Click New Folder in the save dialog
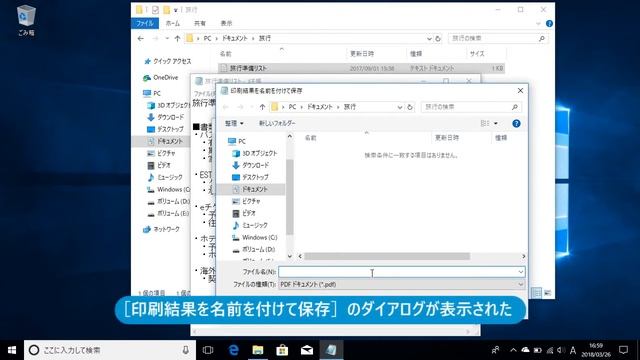 tap(277, 123)
